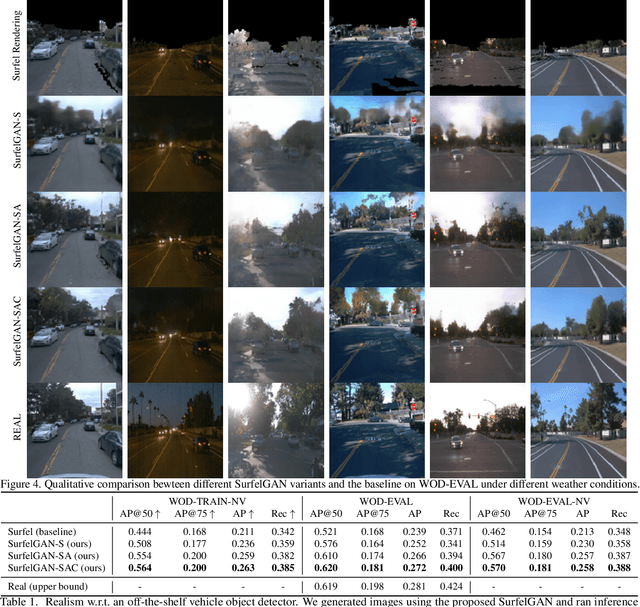Open the REAL image with the overhead traffic light and oncoming car

click(478, 431)
